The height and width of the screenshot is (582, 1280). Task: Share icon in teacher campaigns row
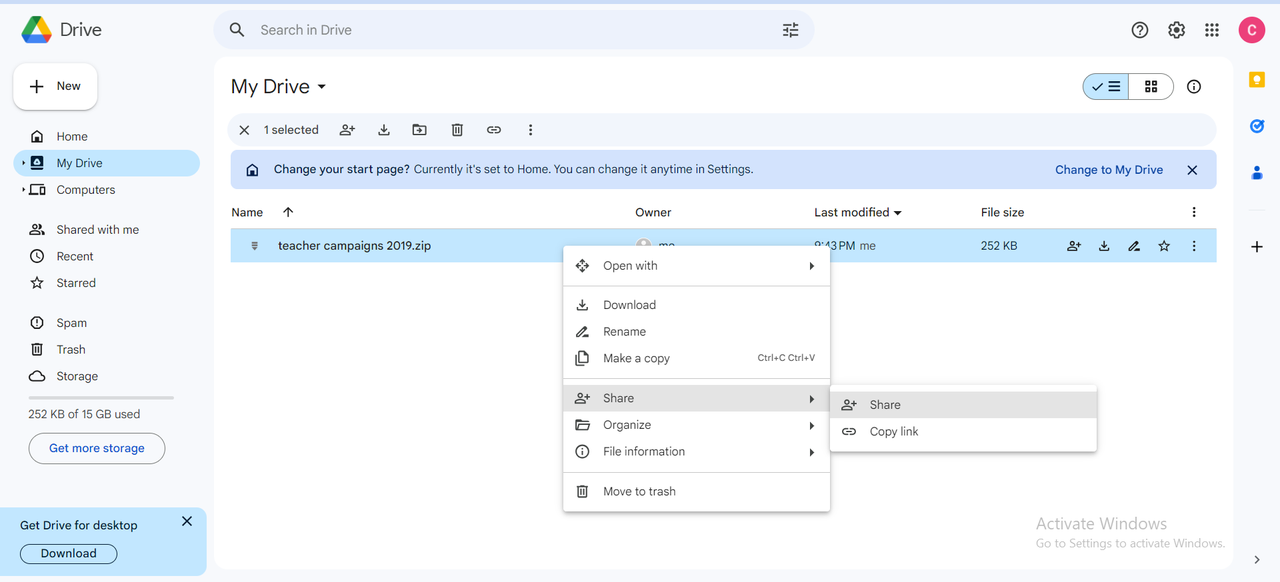pos(1074,246)
